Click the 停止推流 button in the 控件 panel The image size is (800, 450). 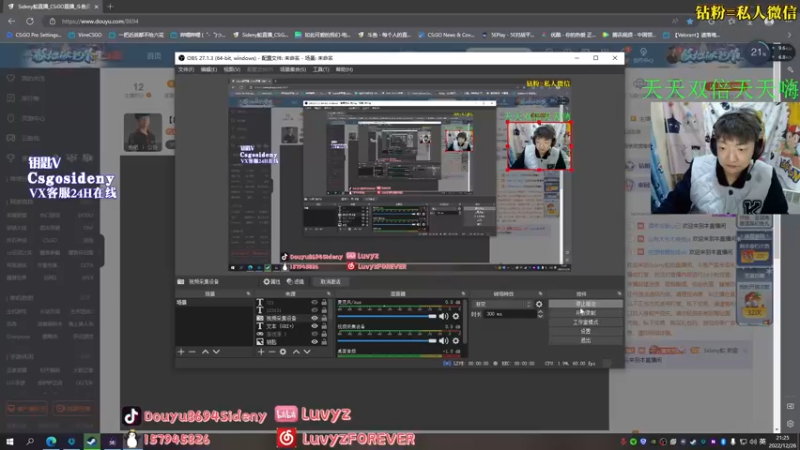[x=586, y=304]
